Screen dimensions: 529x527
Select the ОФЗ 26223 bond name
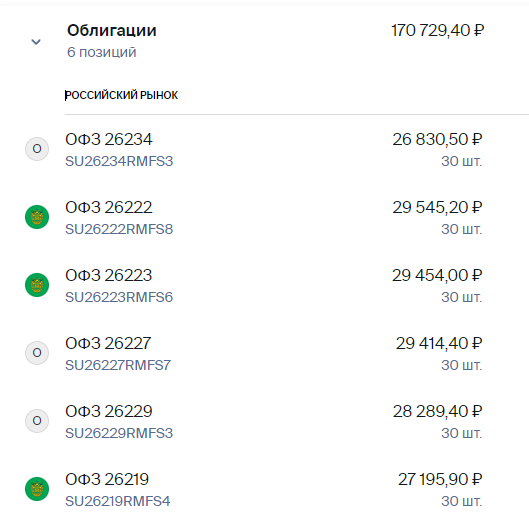tap(109, 275)
